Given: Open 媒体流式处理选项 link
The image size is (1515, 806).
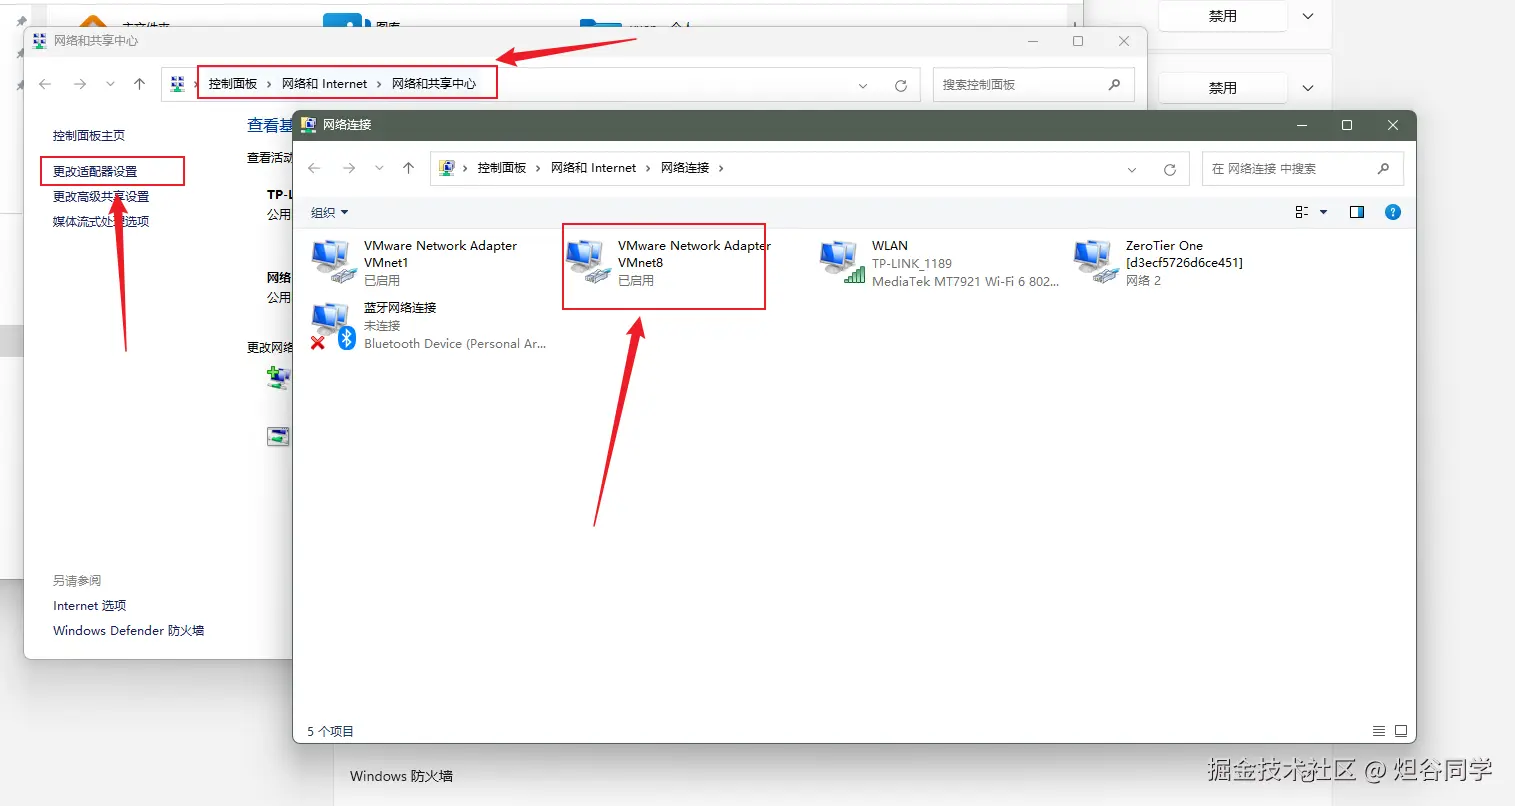Looking at the screenshot, I should pos(101,221).
